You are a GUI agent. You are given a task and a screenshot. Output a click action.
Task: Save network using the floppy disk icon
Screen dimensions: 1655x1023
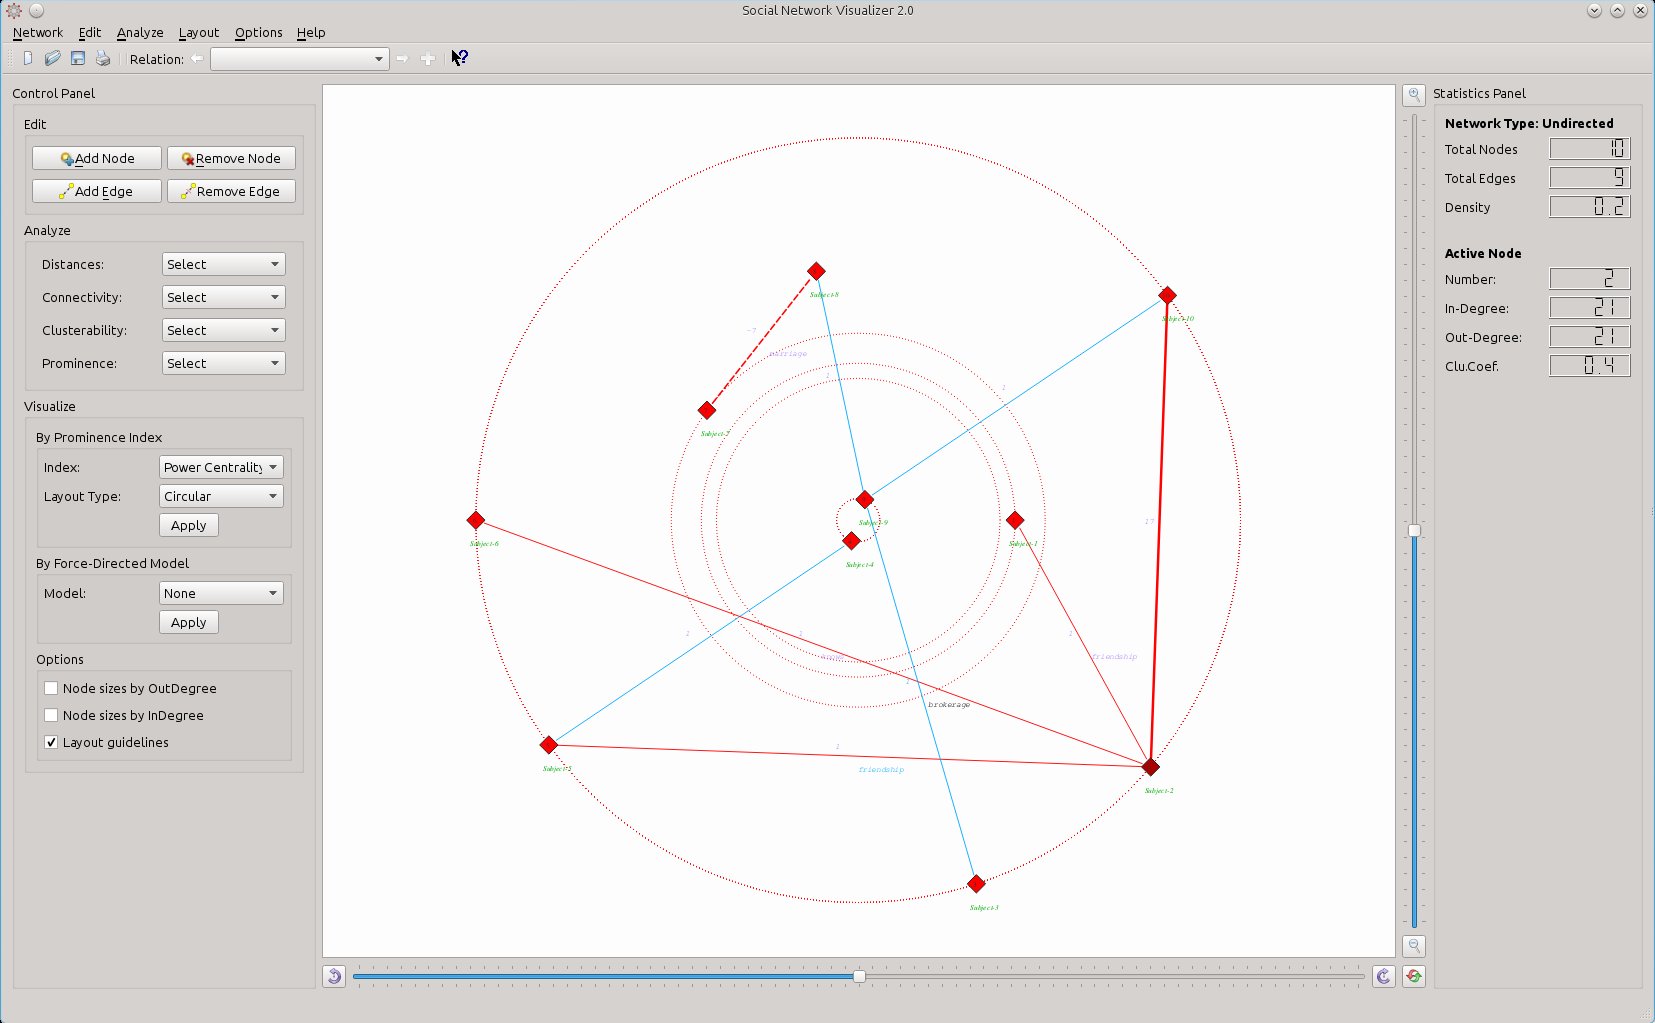[78, 59]
